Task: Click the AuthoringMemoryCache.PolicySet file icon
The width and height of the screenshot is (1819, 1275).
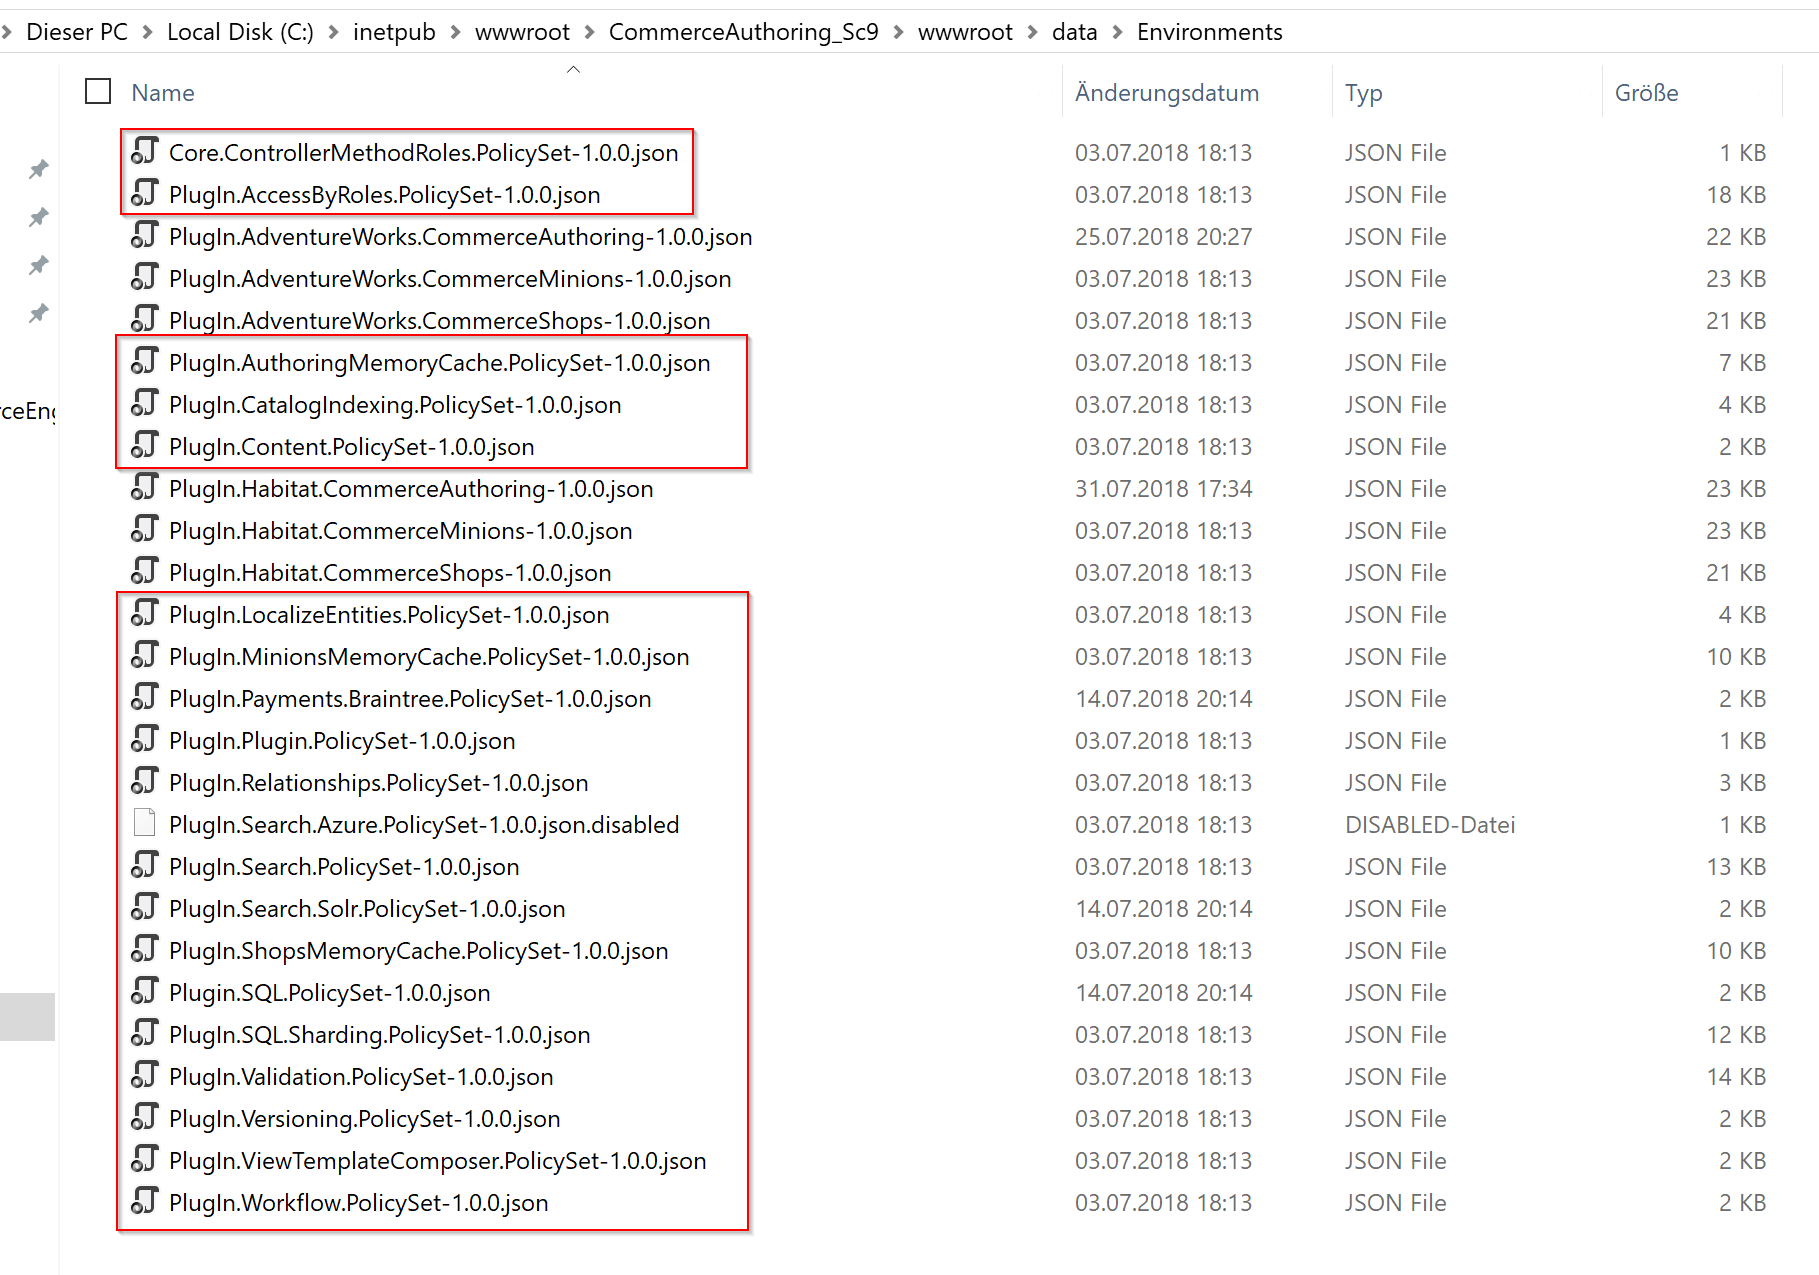Action: click(x=145, y=361)
